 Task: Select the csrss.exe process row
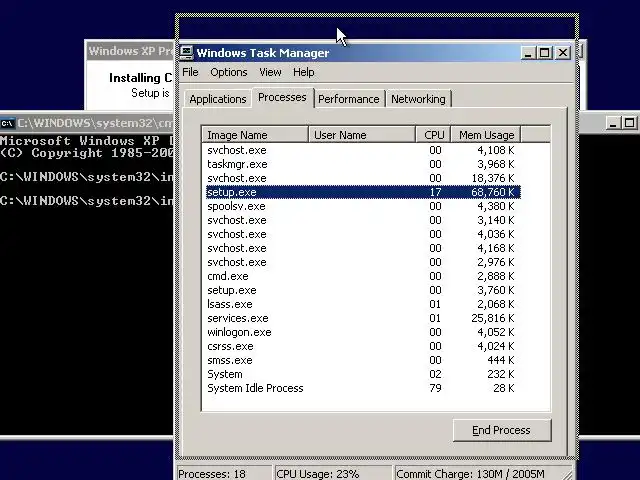click(363, 346)
